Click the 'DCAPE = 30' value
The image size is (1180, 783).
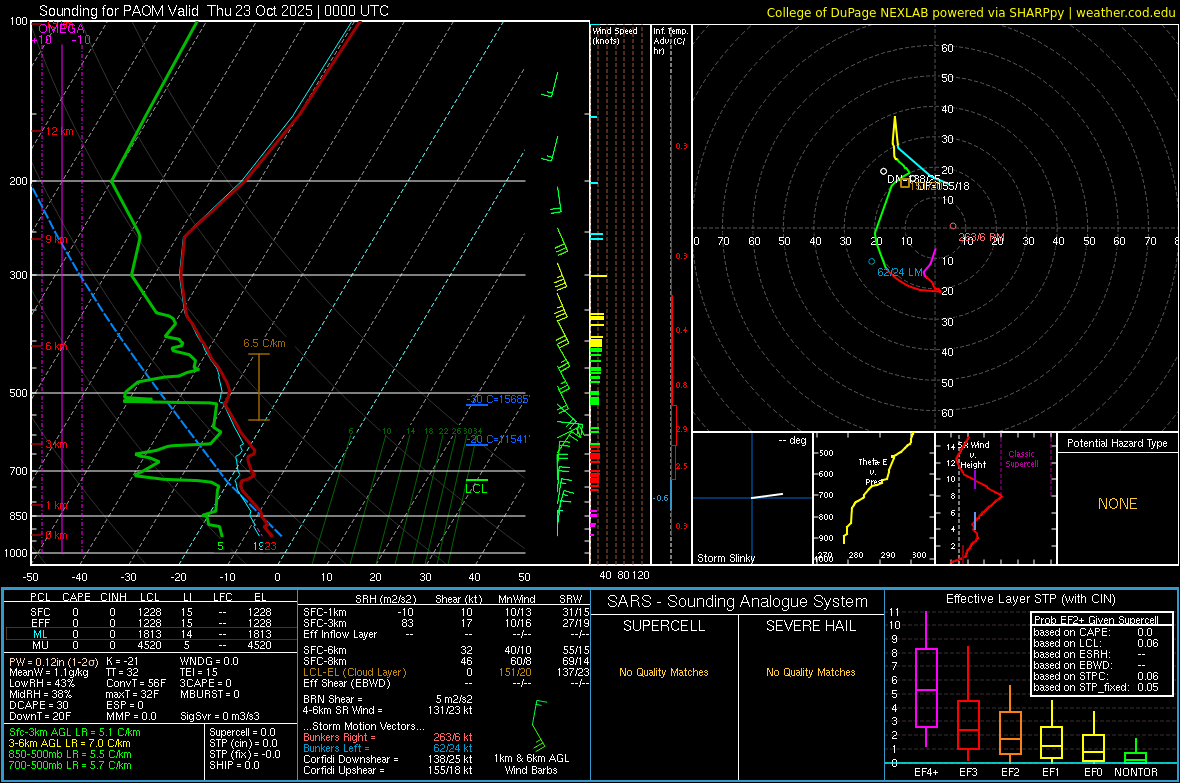pos(39,705)
